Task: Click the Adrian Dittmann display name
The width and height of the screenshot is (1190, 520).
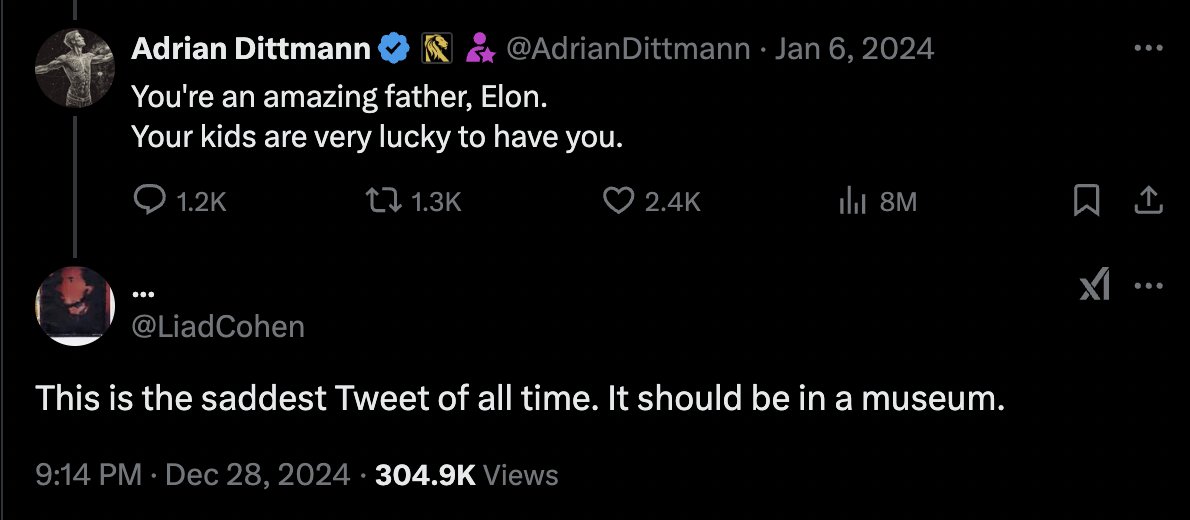Action: click(x=251, y=48)
